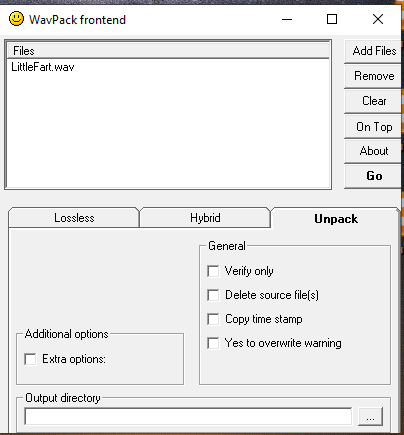Click the Output directory text field
This screenshot has width=404, height=435.
(188, 416)
